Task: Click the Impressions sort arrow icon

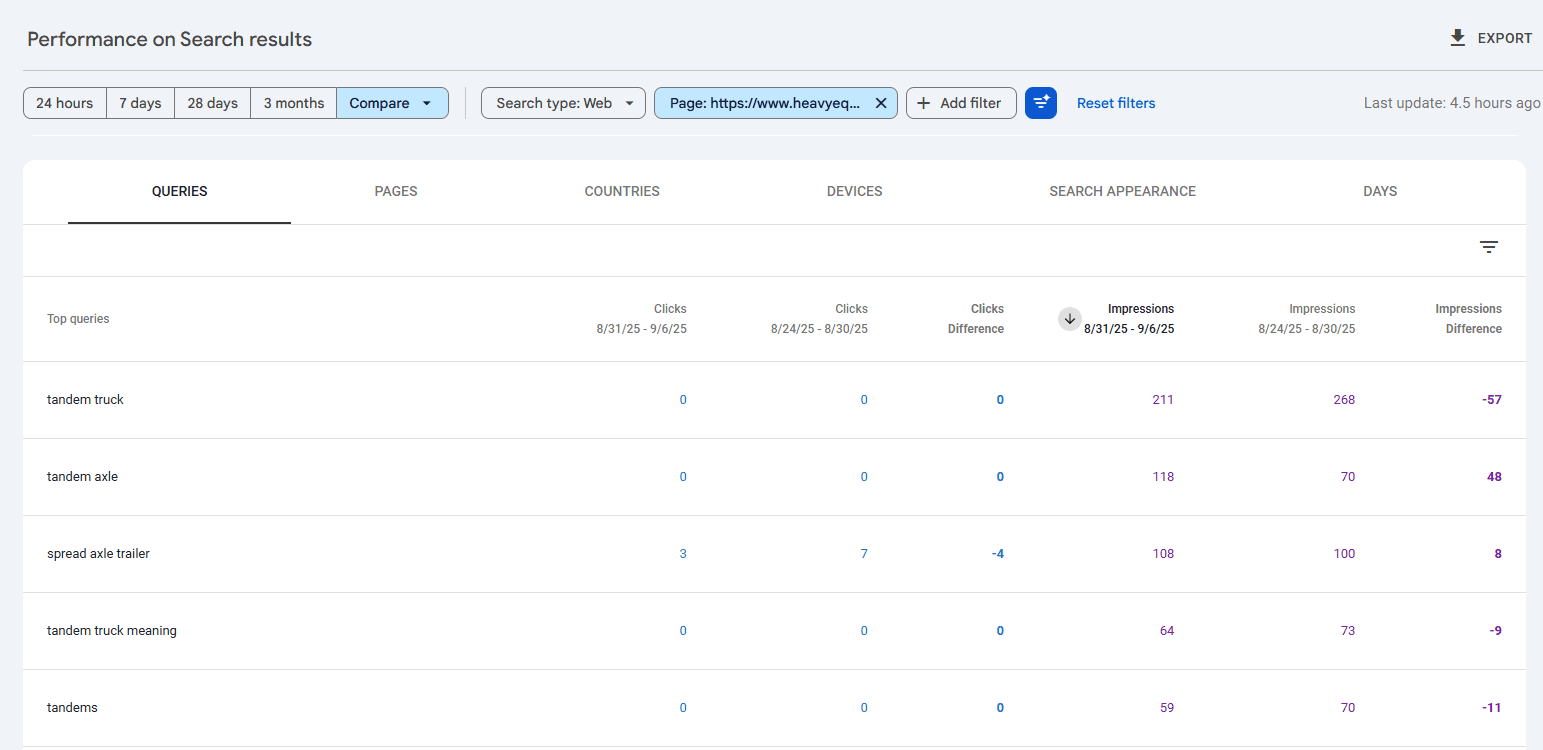Action: click(1070, 319)
